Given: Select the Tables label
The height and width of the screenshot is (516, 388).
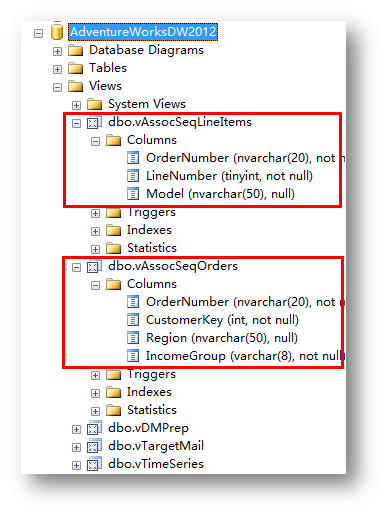Looking at the screenshot, I should coord(108,68).
